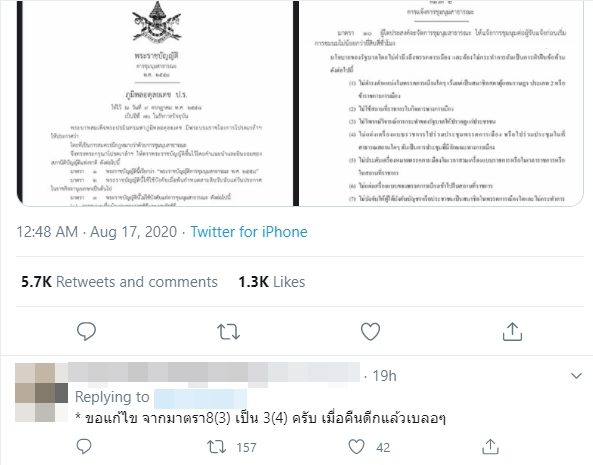This screenshot has width=593, height=465.
Task: Reply to the 19h comment
Action: coord(84,446)
